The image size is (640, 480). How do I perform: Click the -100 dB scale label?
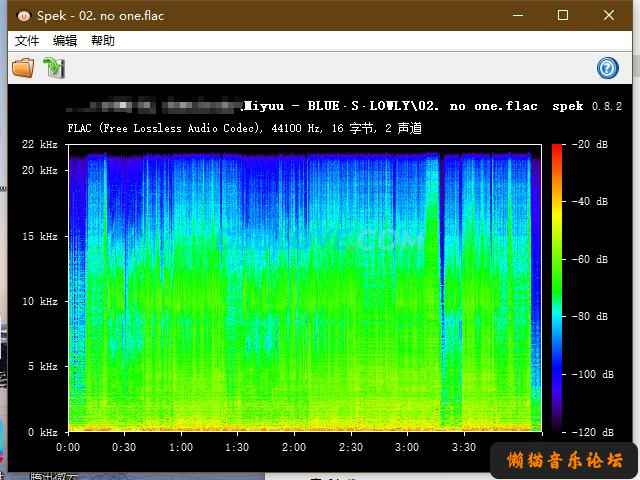click(x=593, y=374)
